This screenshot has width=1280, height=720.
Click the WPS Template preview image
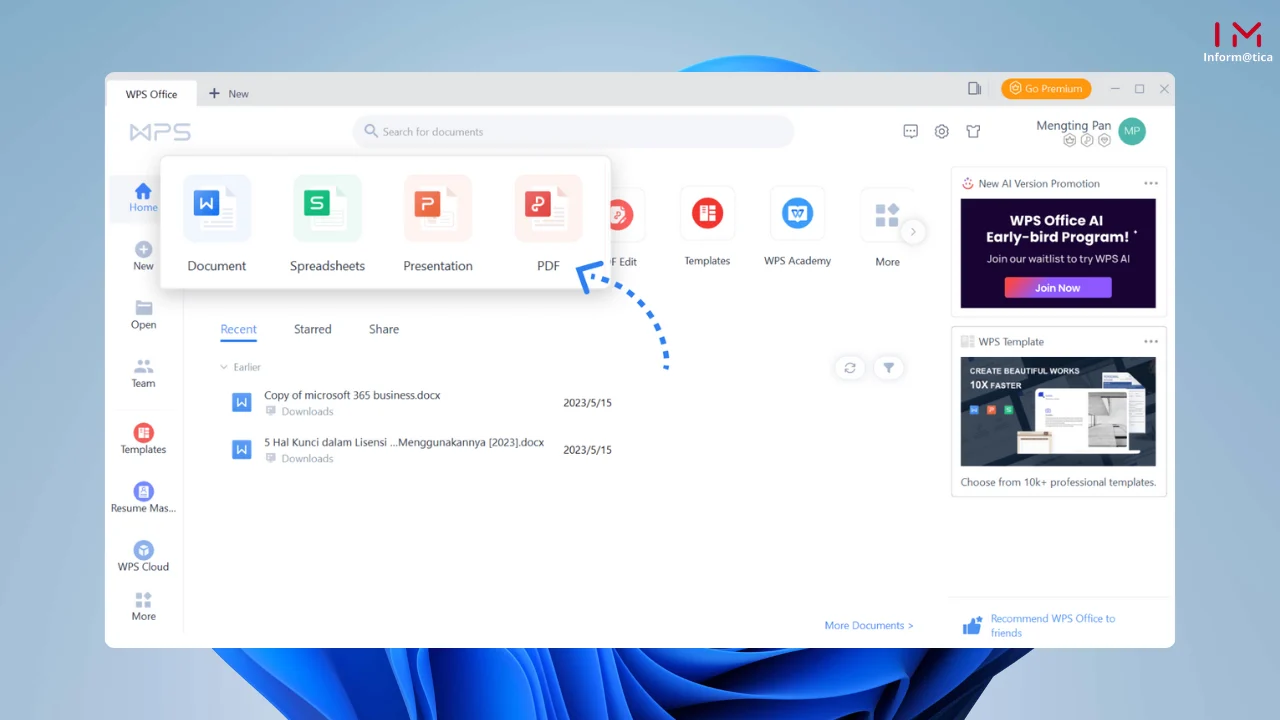[1058, 411]
